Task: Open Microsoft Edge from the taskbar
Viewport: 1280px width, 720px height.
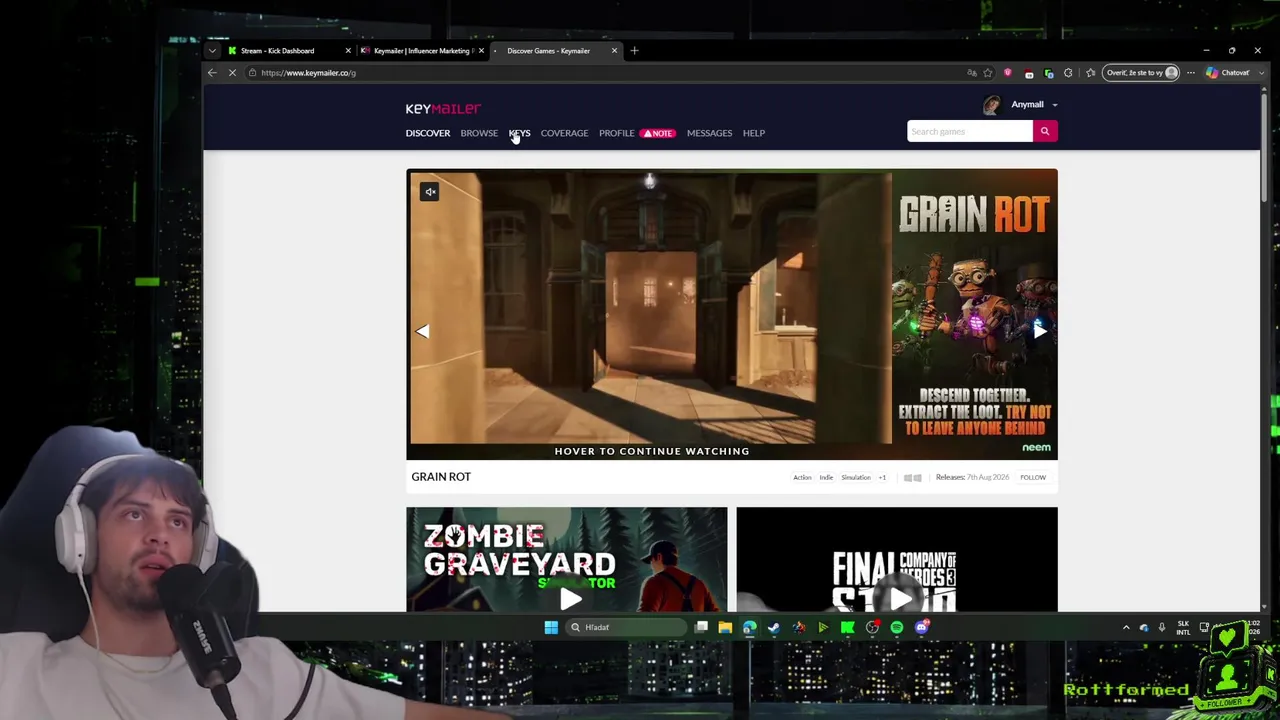Action: coord(749,628)
